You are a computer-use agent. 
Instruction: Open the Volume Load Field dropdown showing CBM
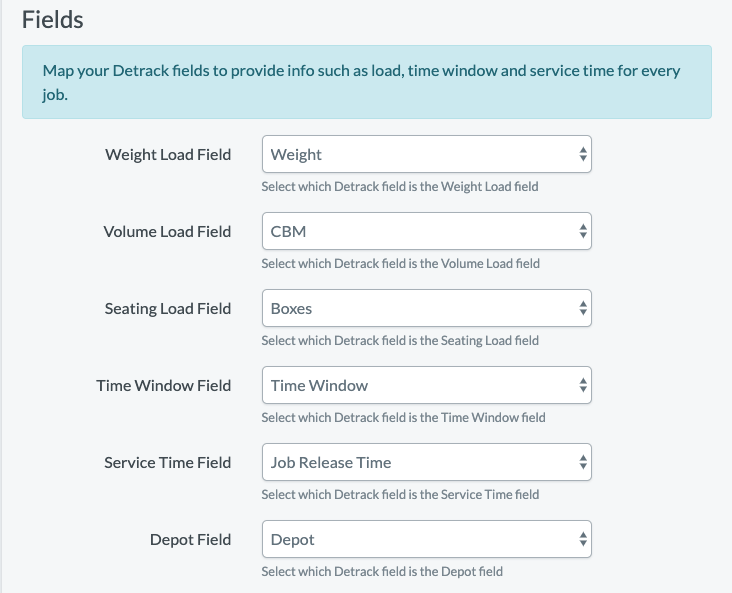pos(427,231)
